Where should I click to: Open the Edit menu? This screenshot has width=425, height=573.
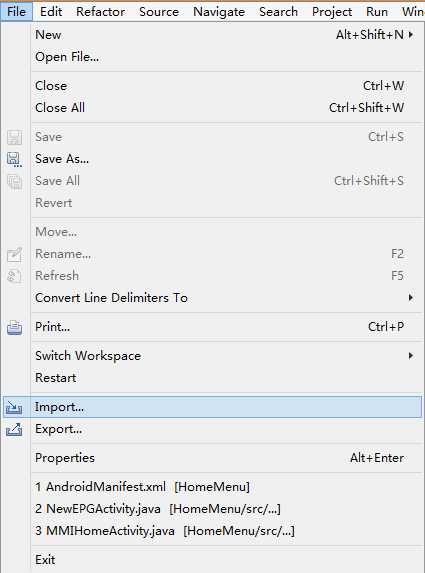coord(51,12)
